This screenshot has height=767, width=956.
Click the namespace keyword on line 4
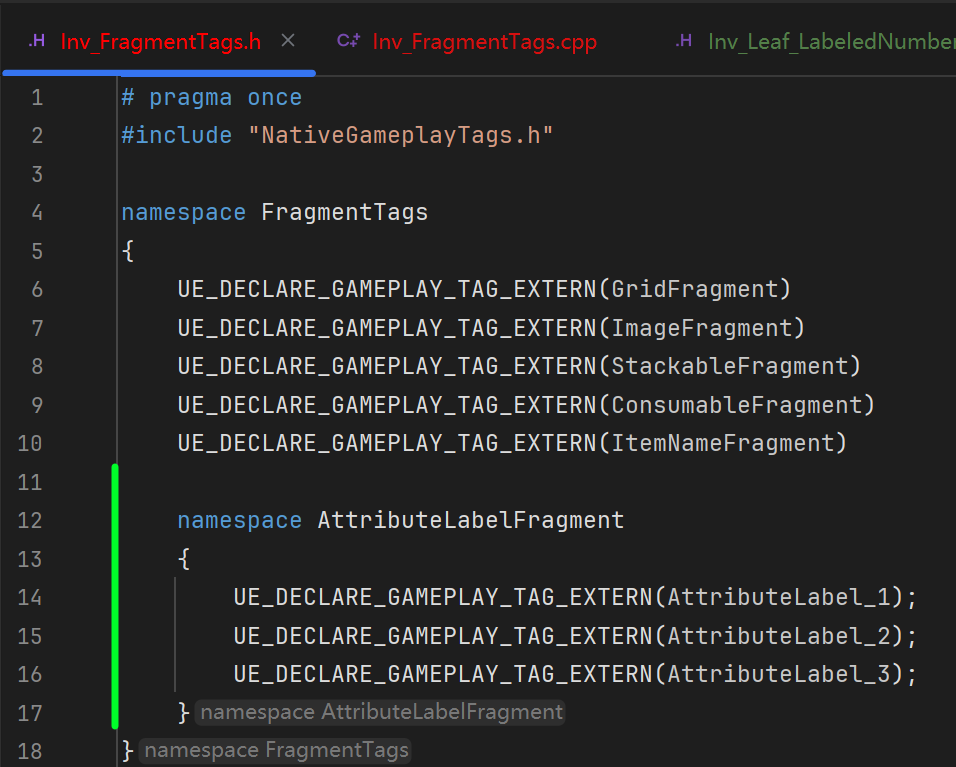pos(184,213)
